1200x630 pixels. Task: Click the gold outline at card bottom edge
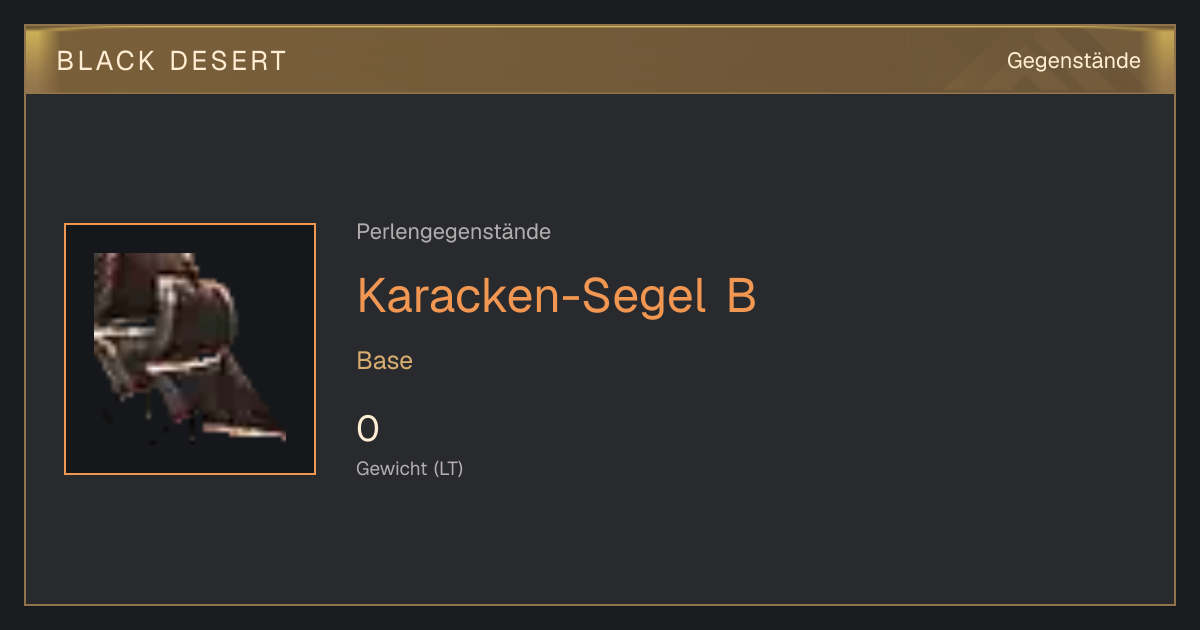click(600, 604)
